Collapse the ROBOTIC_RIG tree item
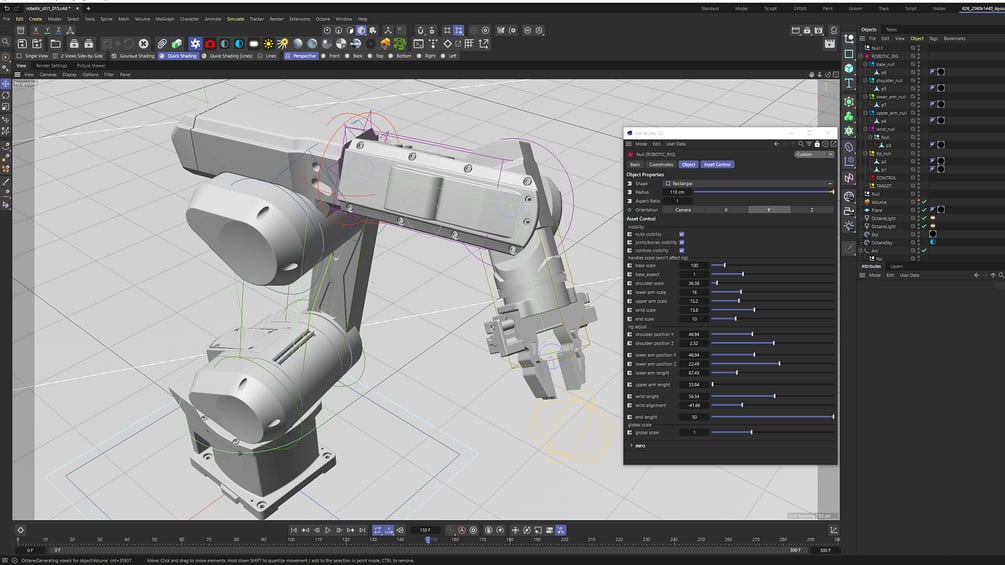The width and height of the screenshot is (1005, 565). pyautogui.click(x=862, y=56)
